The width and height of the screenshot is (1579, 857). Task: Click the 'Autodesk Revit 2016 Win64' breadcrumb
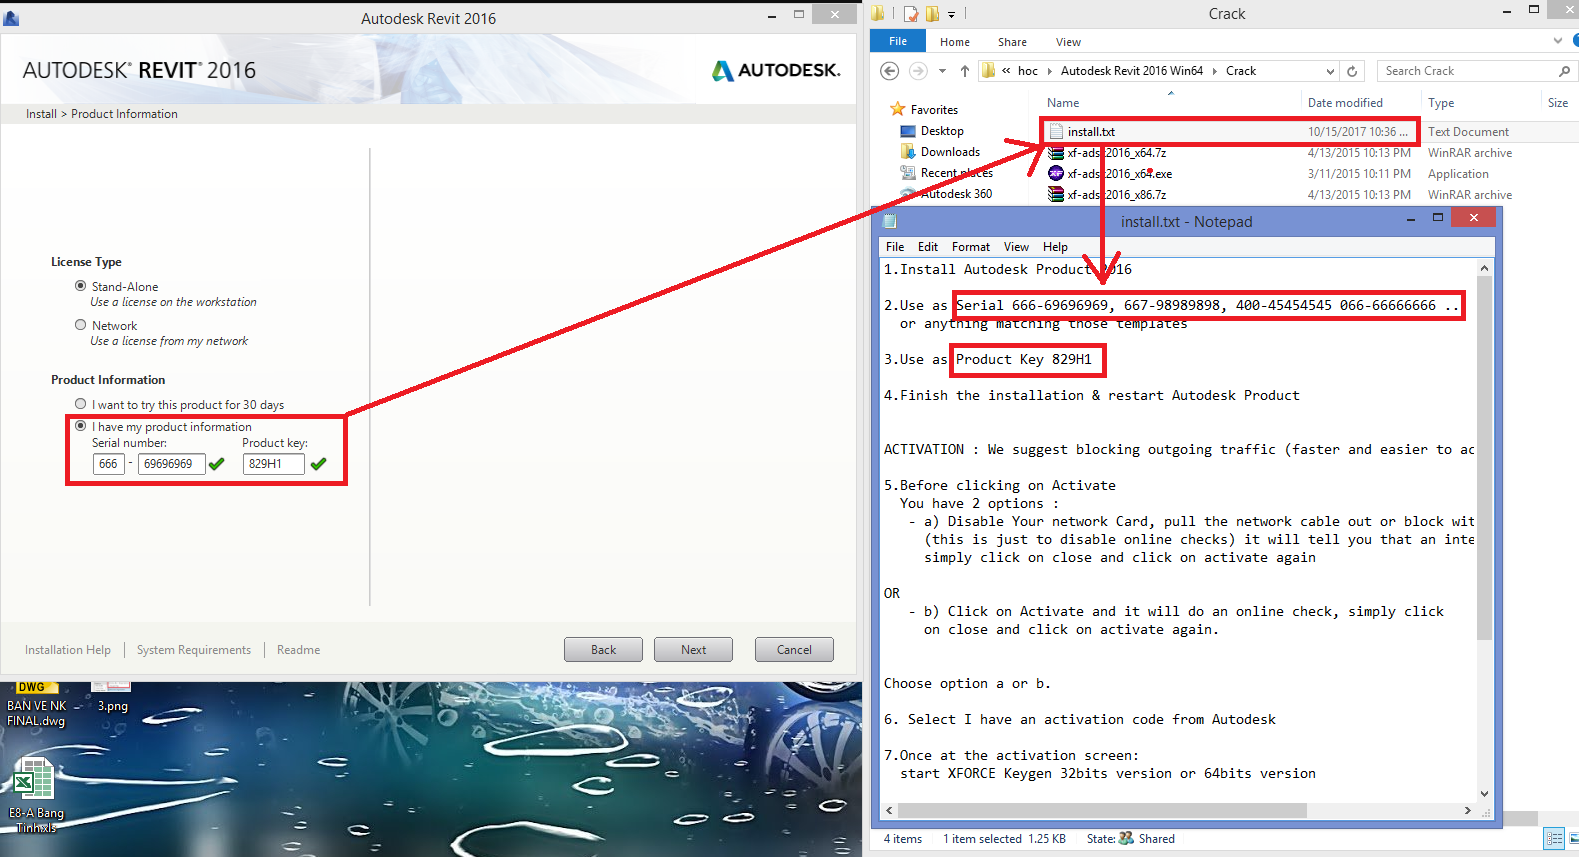tap(1132, 71)
